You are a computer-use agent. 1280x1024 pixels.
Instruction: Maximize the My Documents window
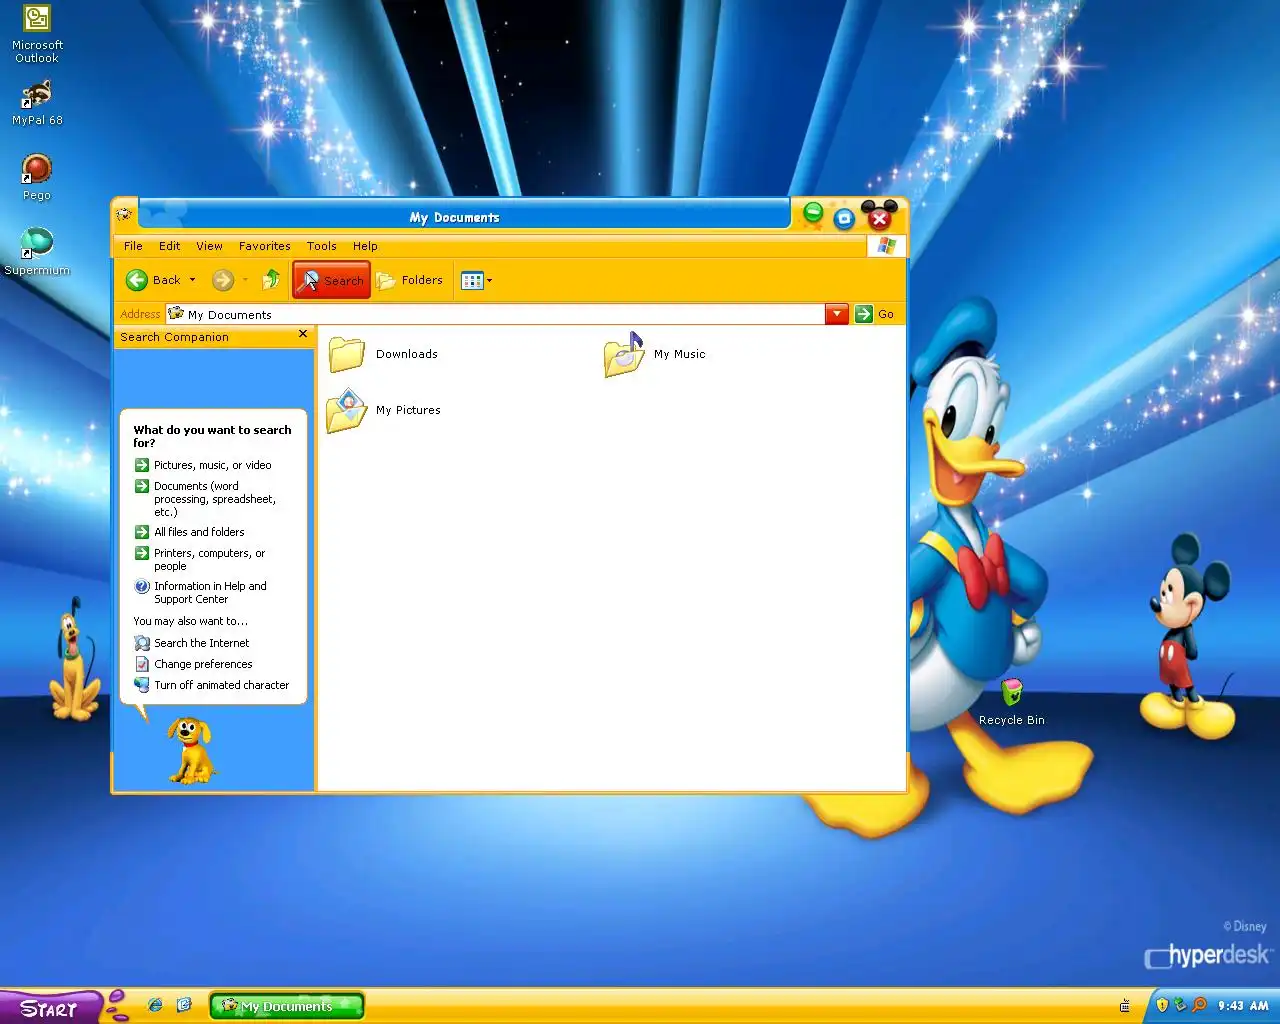pyautogui.click(x=844, y=218)
